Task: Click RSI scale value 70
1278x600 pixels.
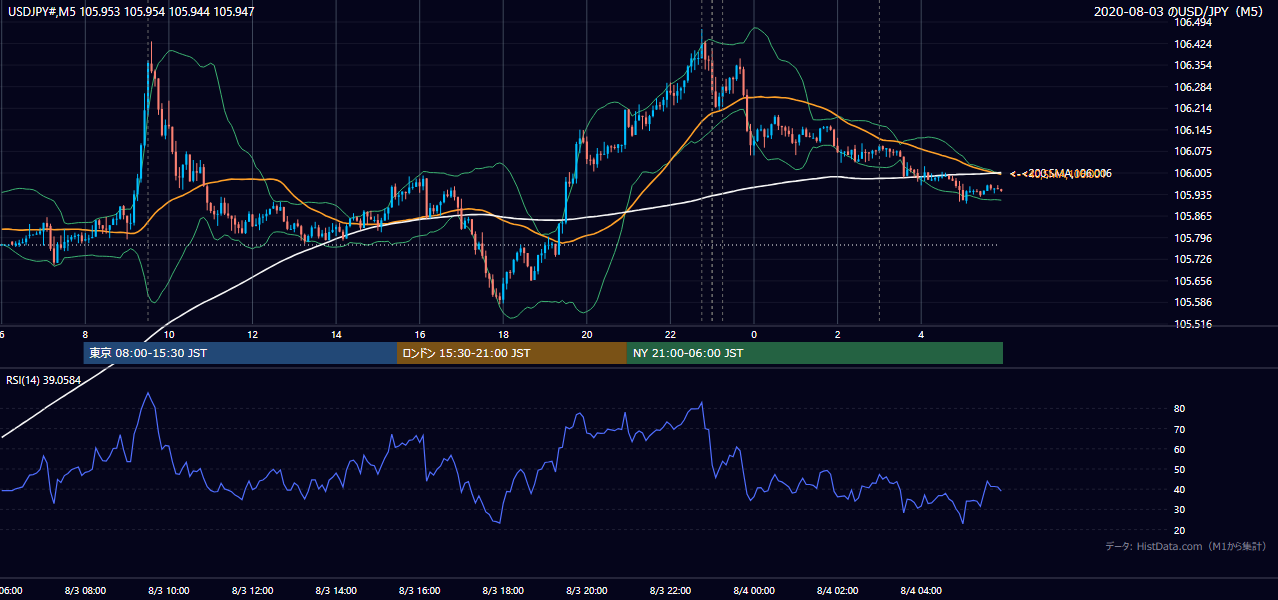Action: click(1180, 429)
